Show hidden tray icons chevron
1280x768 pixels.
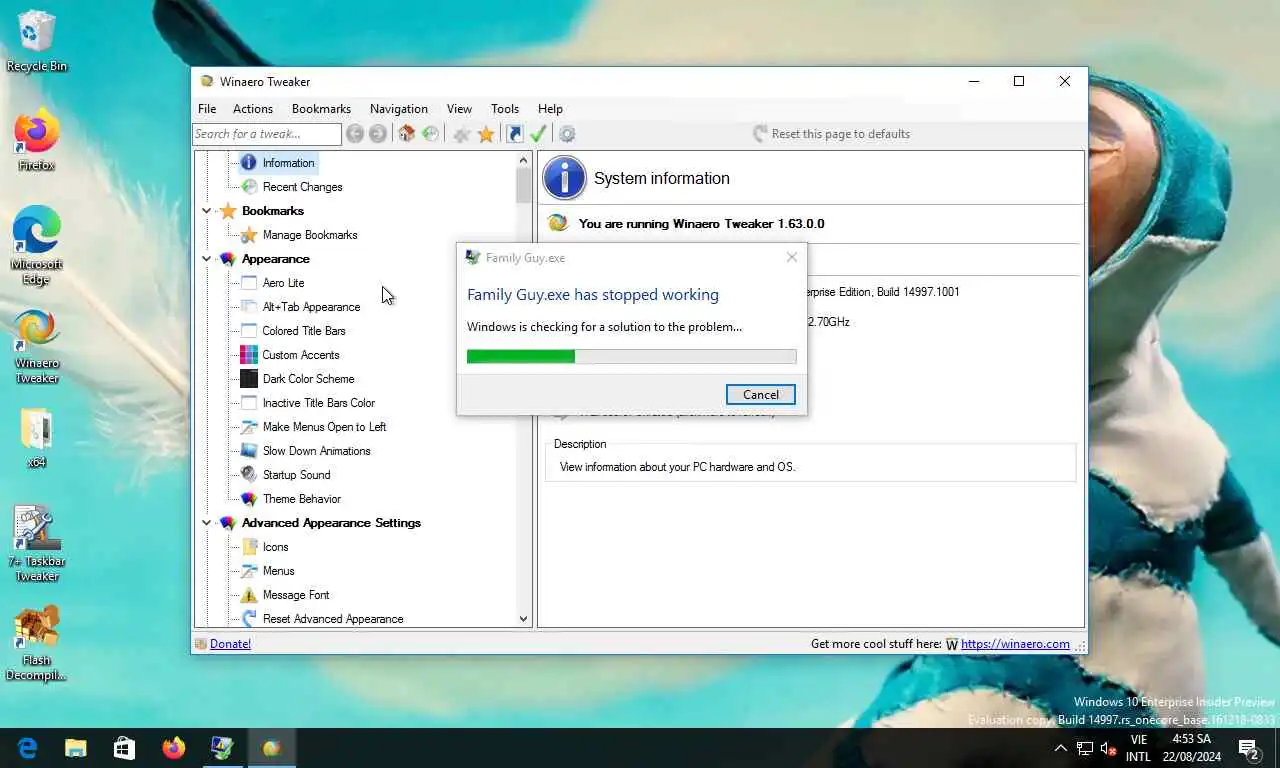pos(1060,748)
